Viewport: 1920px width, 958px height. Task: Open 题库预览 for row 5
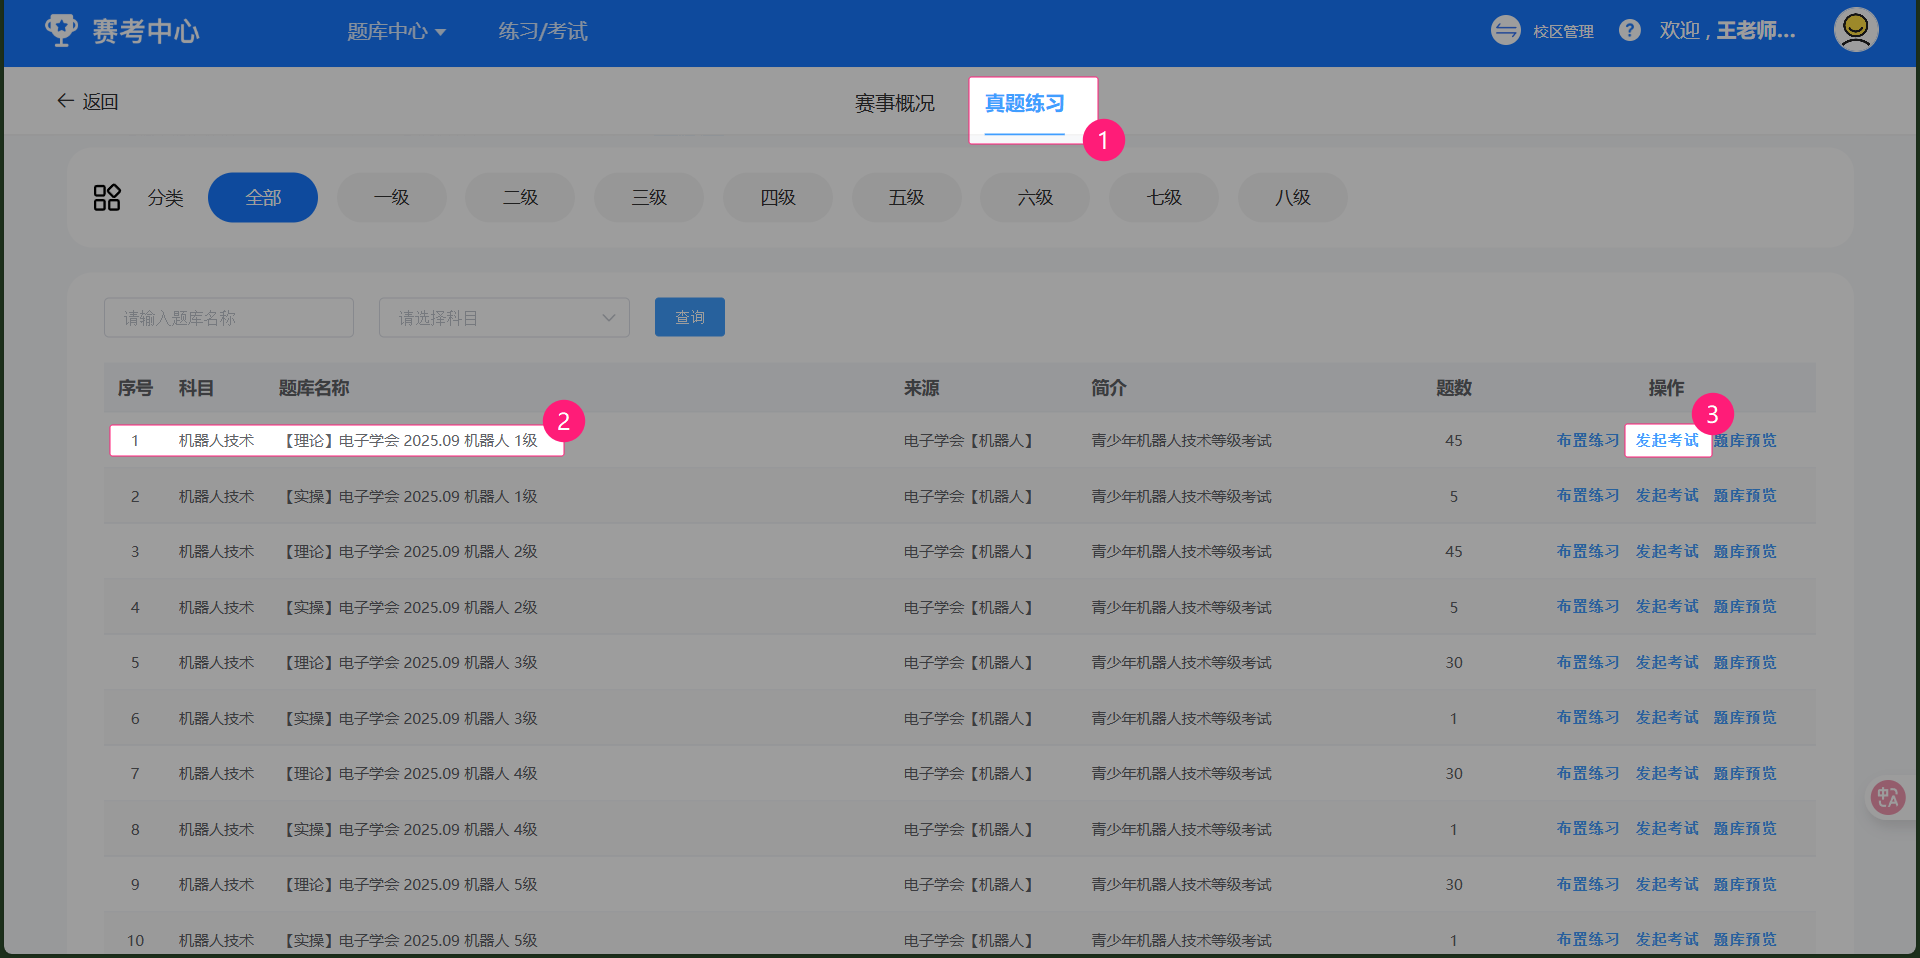click(x=1744, y=663)
